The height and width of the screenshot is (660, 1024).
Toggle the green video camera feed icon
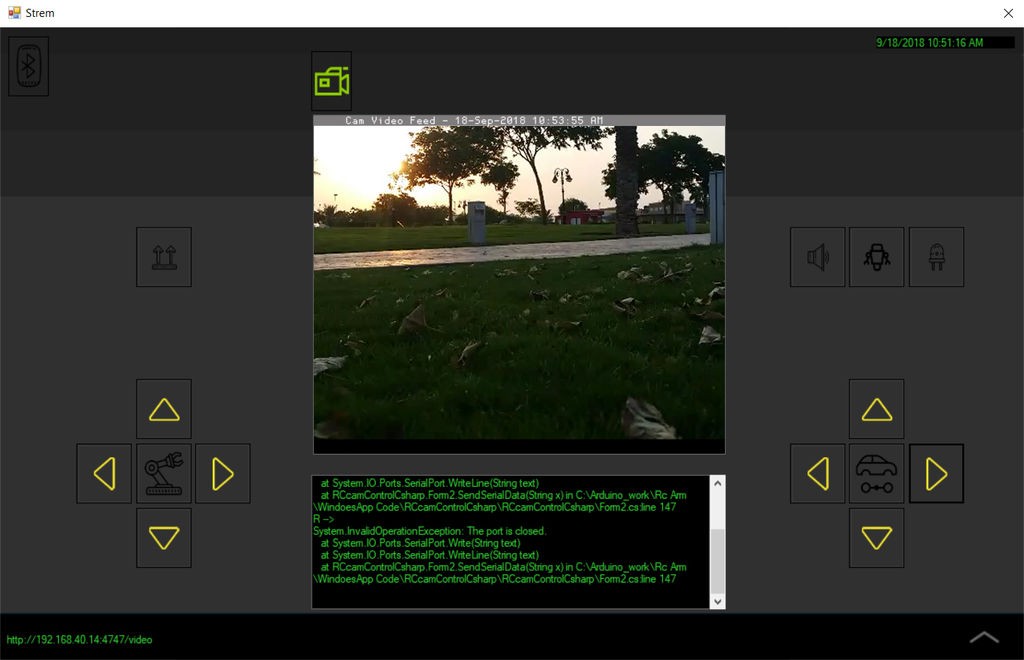coord(331,81)
